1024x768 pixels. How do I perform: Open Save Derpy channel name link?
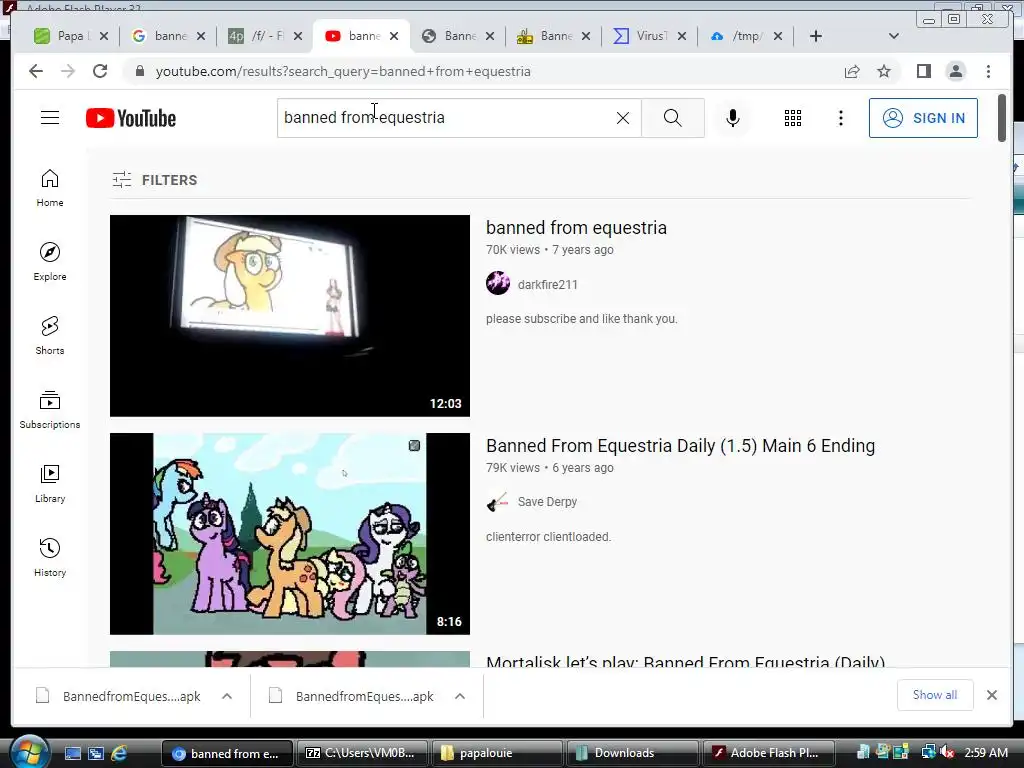(547, 502)
